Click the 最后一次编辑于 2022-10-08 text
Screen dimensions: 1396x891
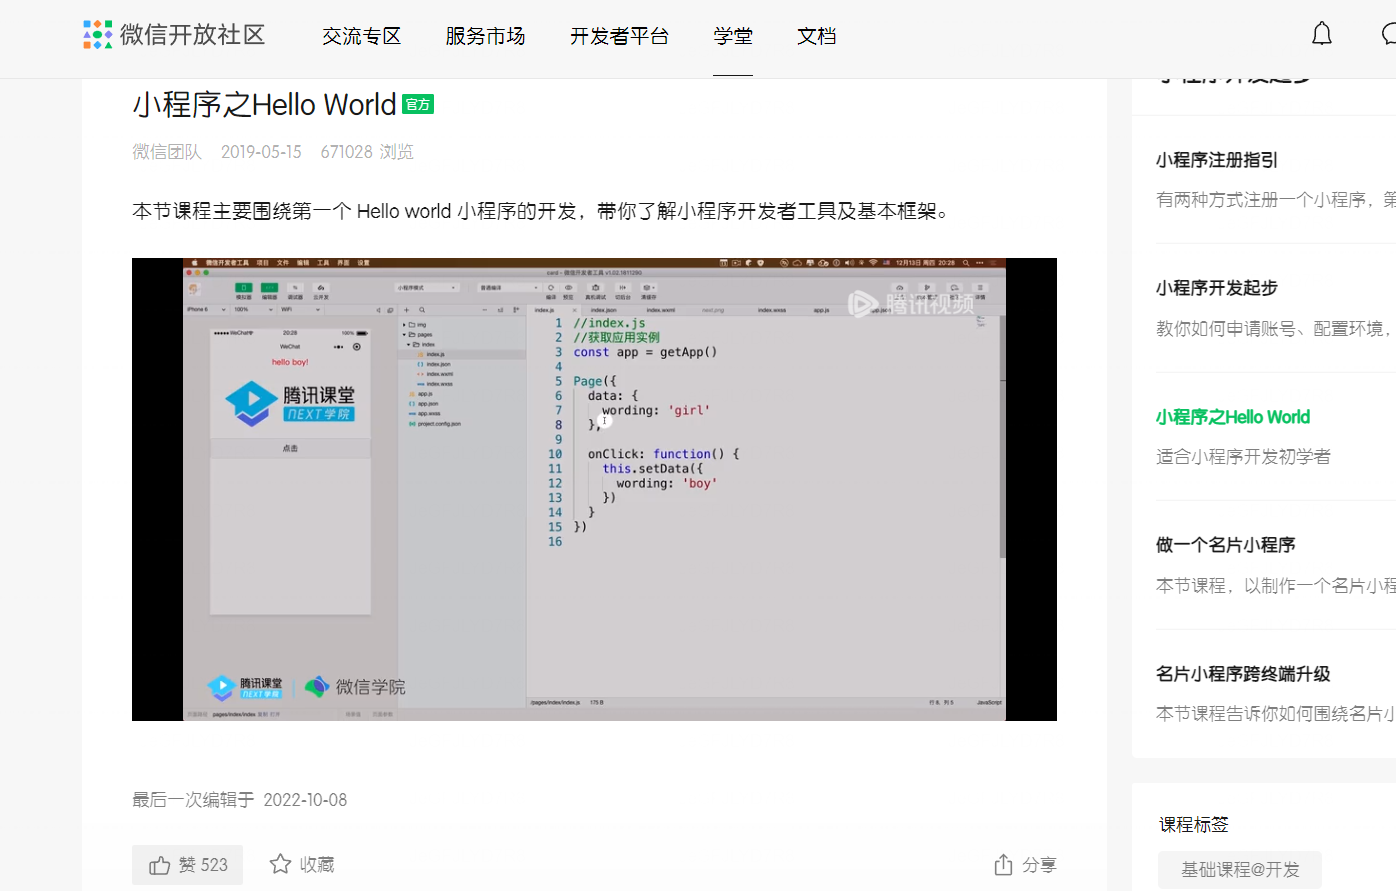coord(240,800)
